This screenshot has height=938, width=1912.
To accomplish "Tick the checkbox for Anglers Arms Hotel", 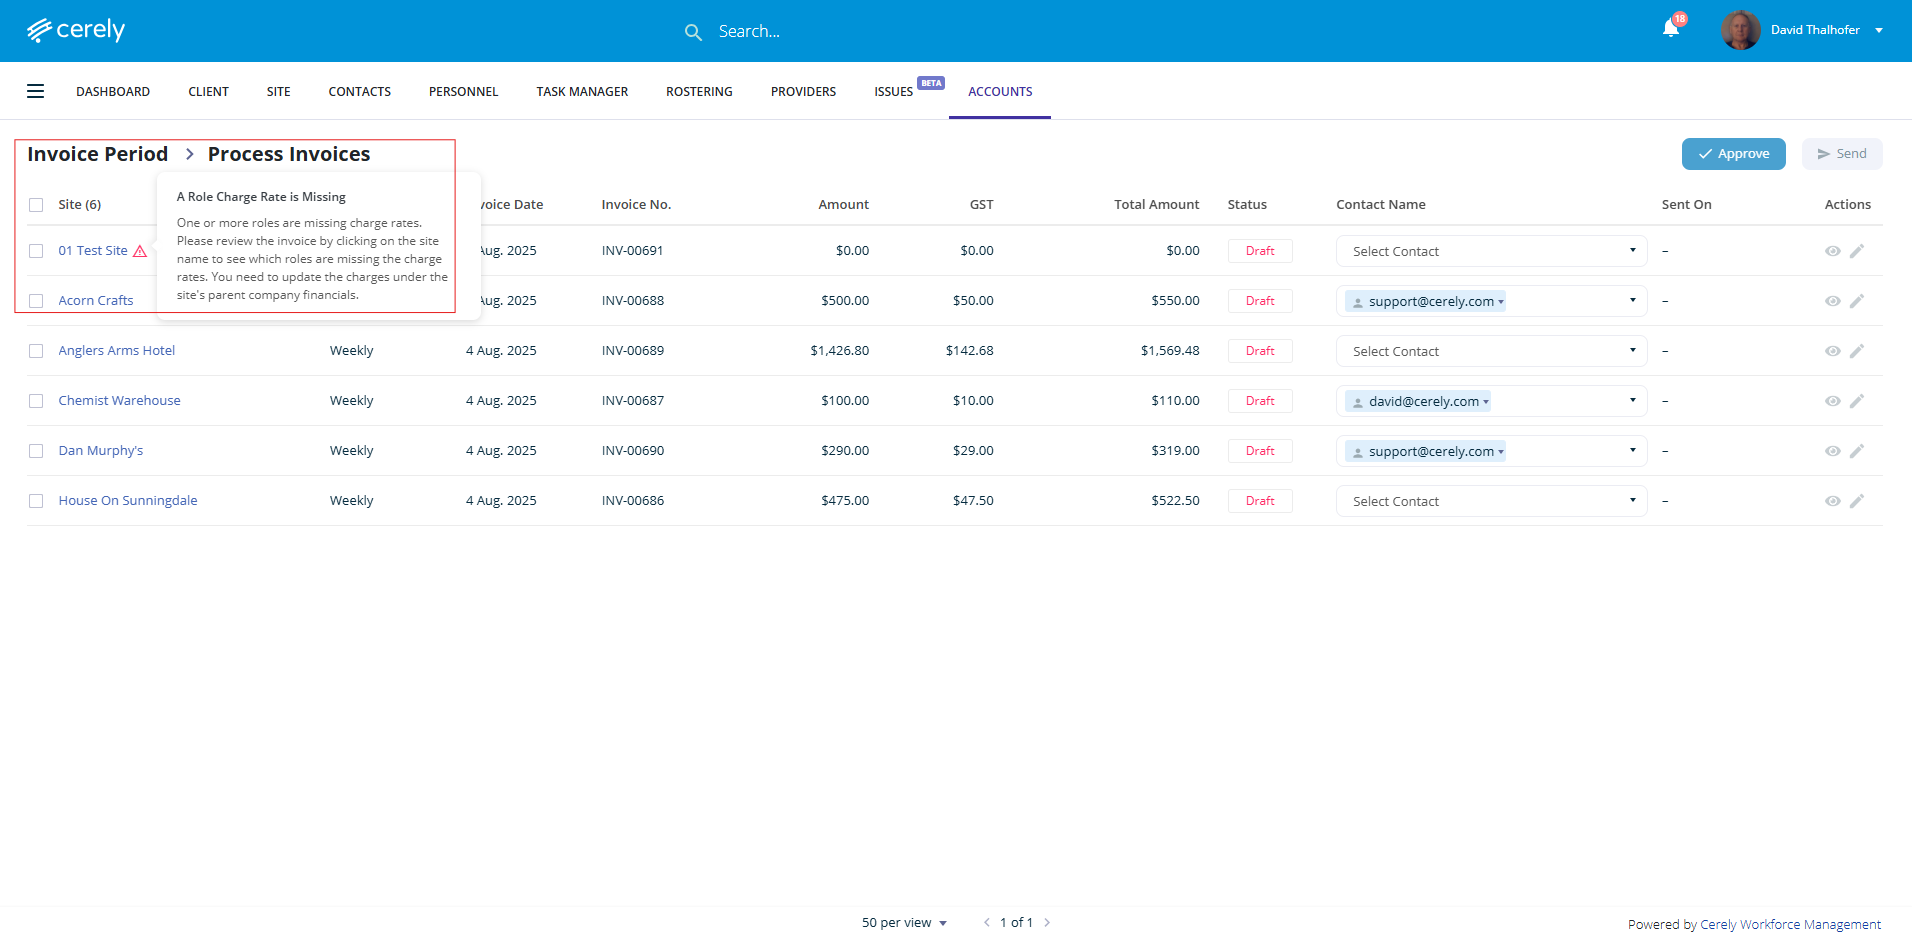I will pyautogui.click(x=36, y=351).
